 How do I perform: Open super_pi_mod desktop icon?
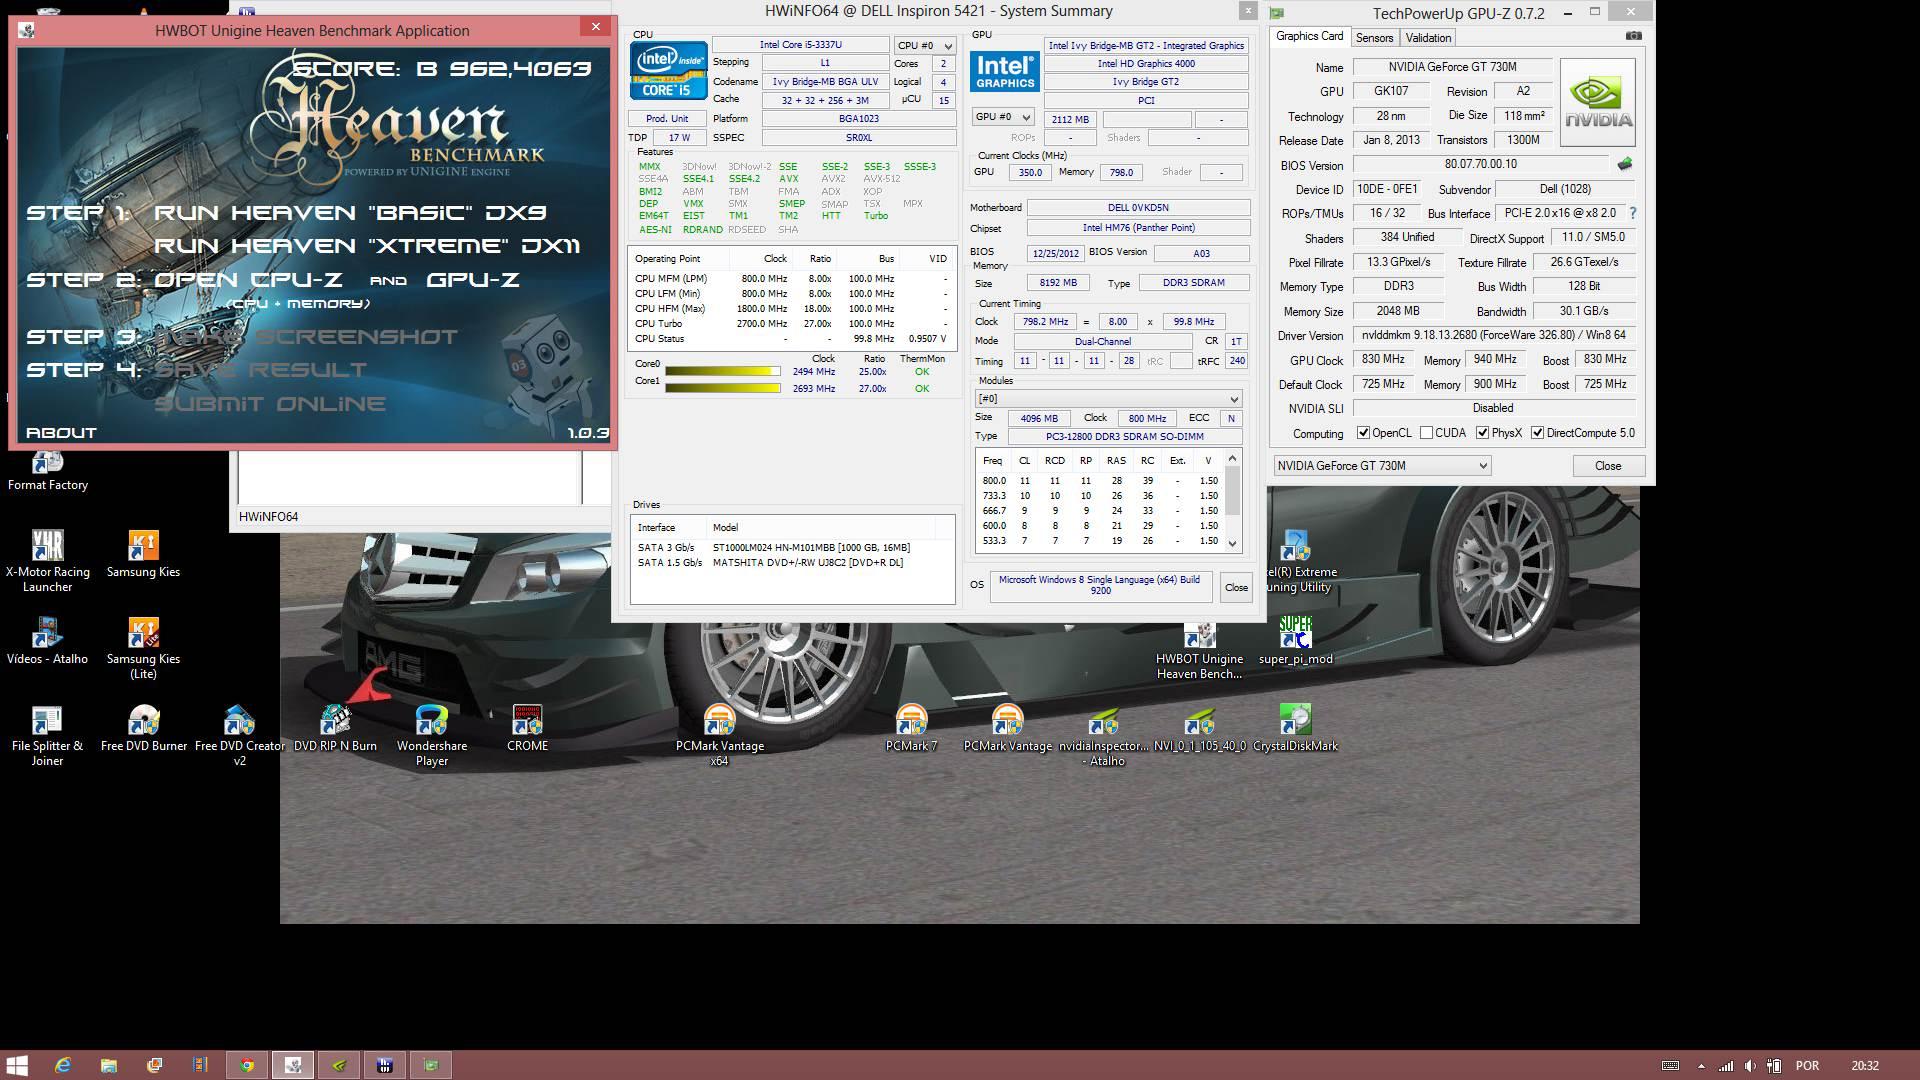pos(1295,641)
